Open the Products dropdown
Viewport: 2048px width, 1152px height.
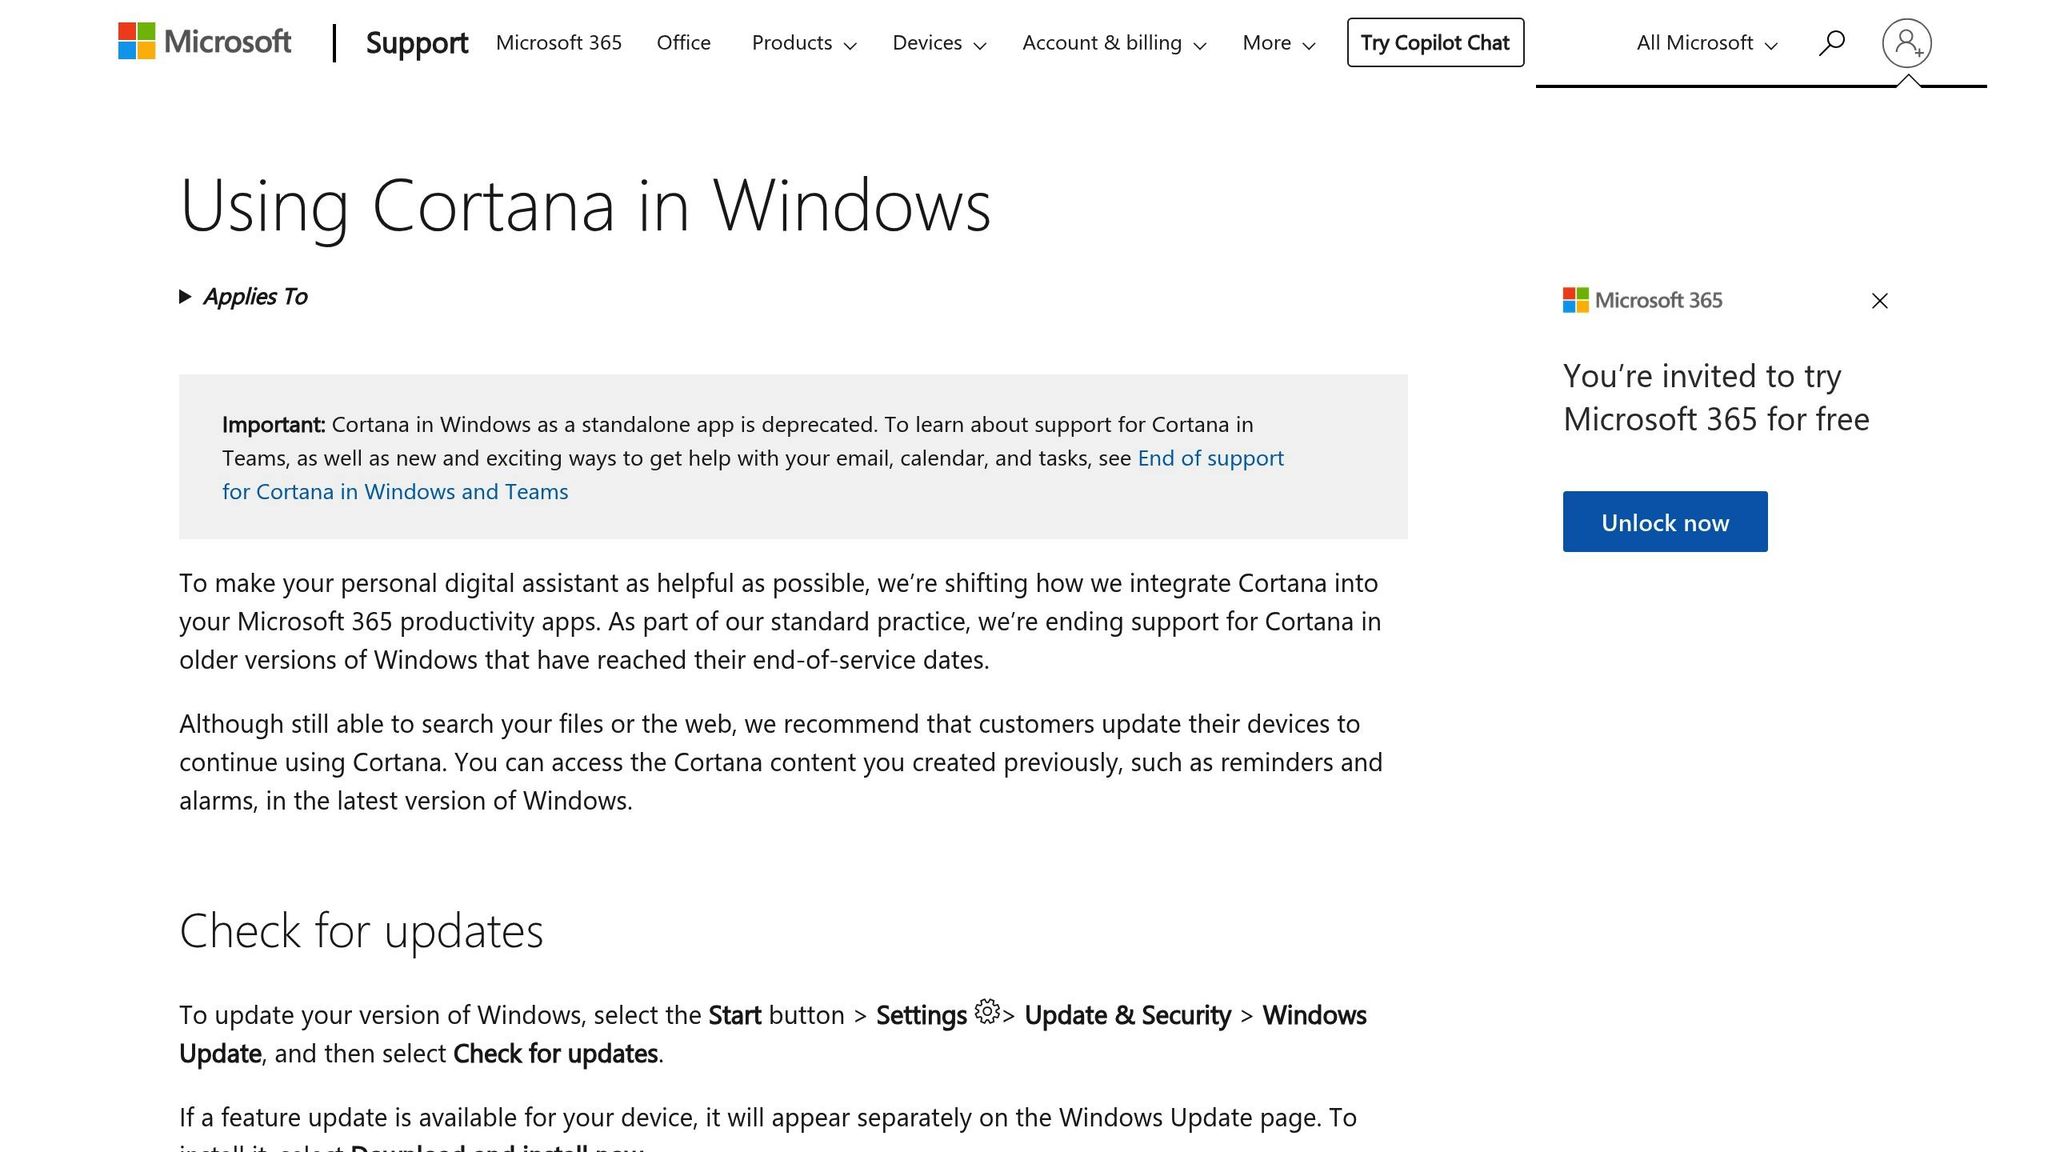[x=802, y=43]
